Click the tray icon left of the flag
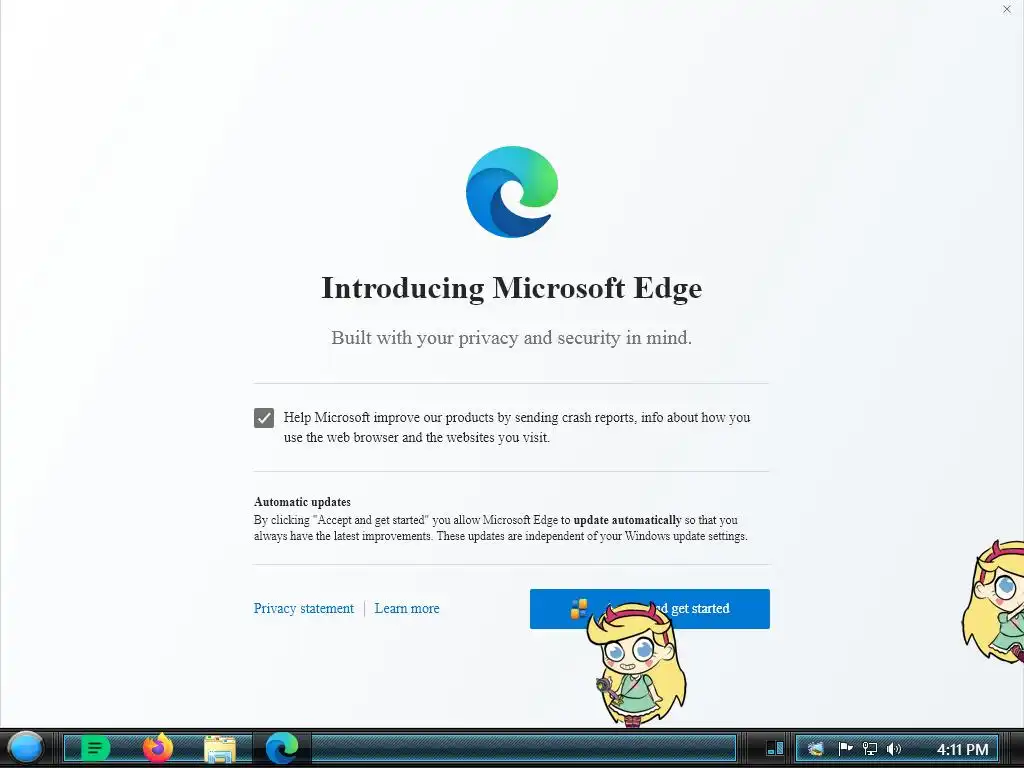Screen dimensions: 1024x768 click(x=816, y=749)
